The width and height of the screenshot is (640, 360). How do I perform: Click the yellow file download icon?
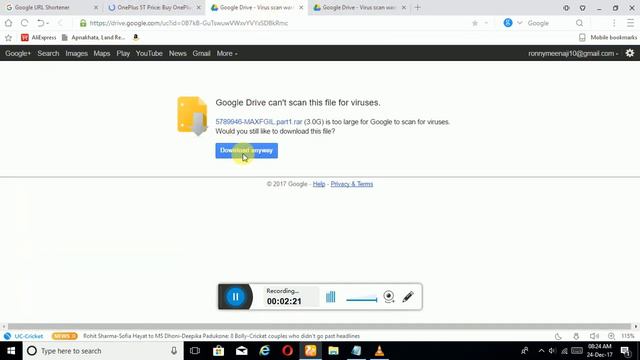(x=192, y=116)
